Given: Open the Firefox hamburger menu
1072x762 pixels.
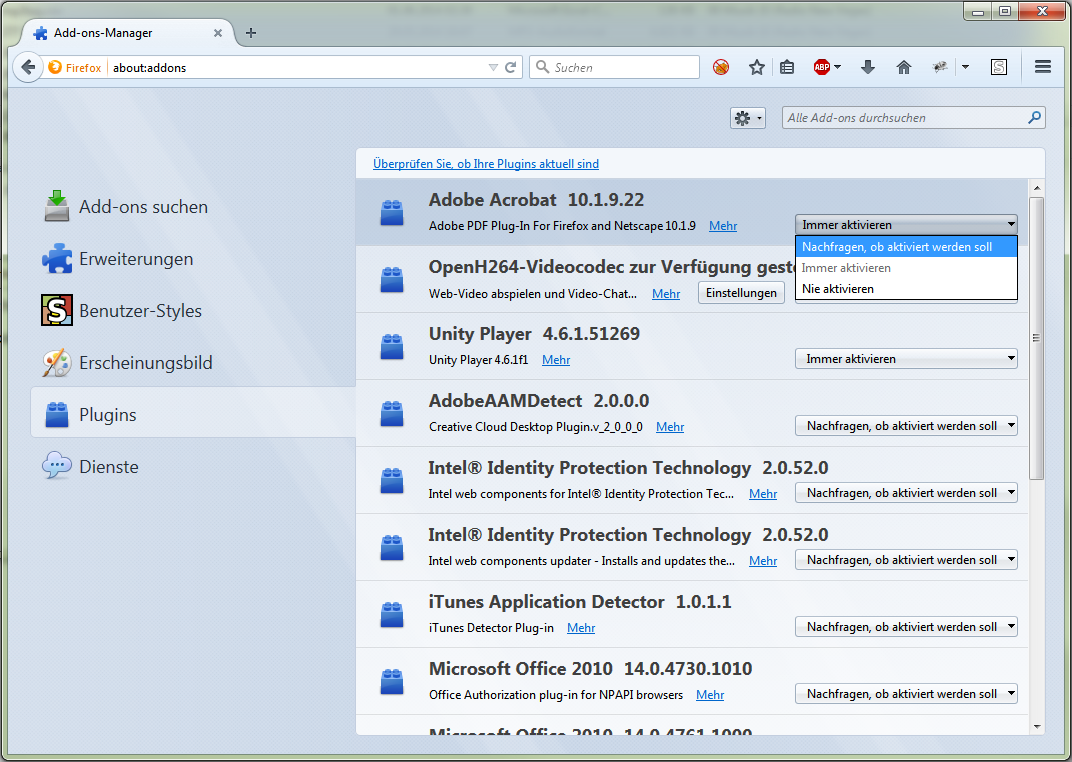Looking at the screenshot, I should coord(1043,67).
